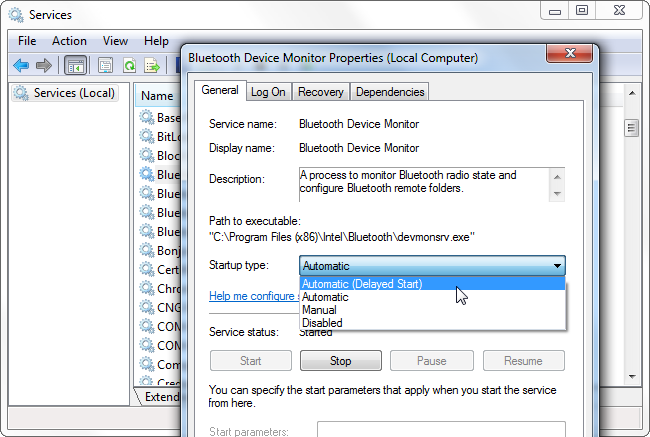
Task: Click the Back arrow toolbar icon
Action: pyautogui.click(x=21, y=66)
